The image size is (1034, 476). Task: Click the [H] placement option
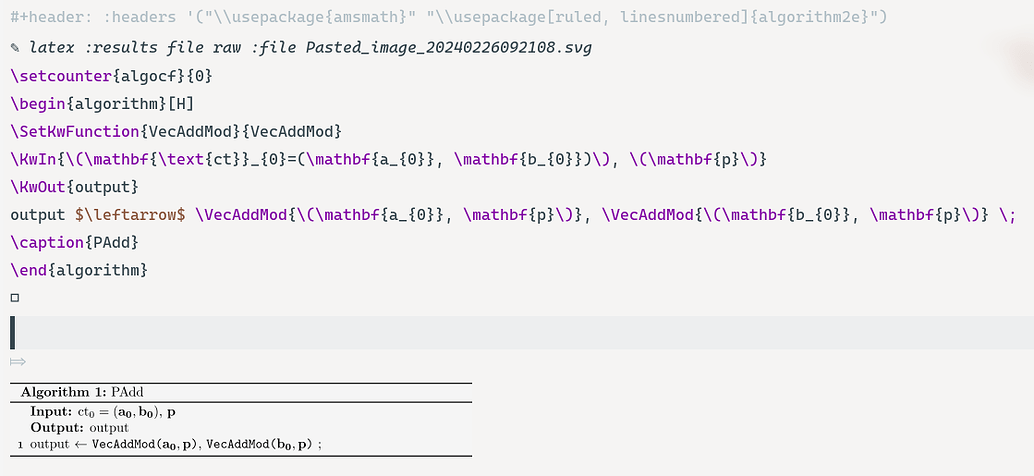[183, 104]
